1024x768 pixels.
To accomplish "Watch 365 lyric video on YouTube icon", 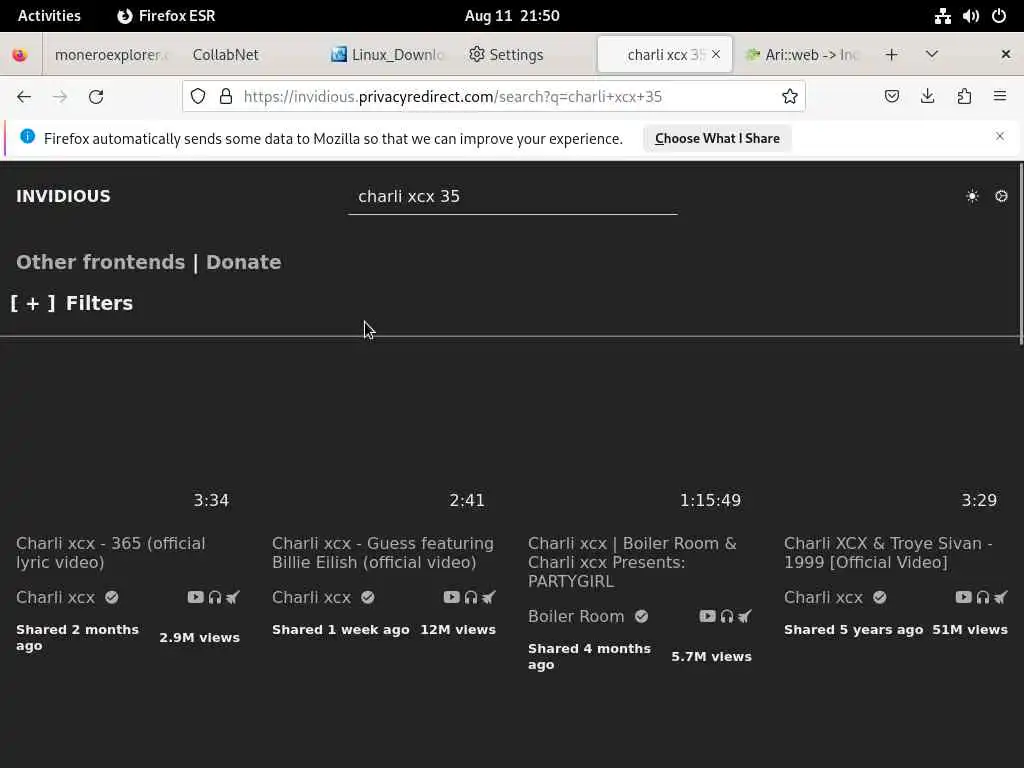I will [195, 597].
